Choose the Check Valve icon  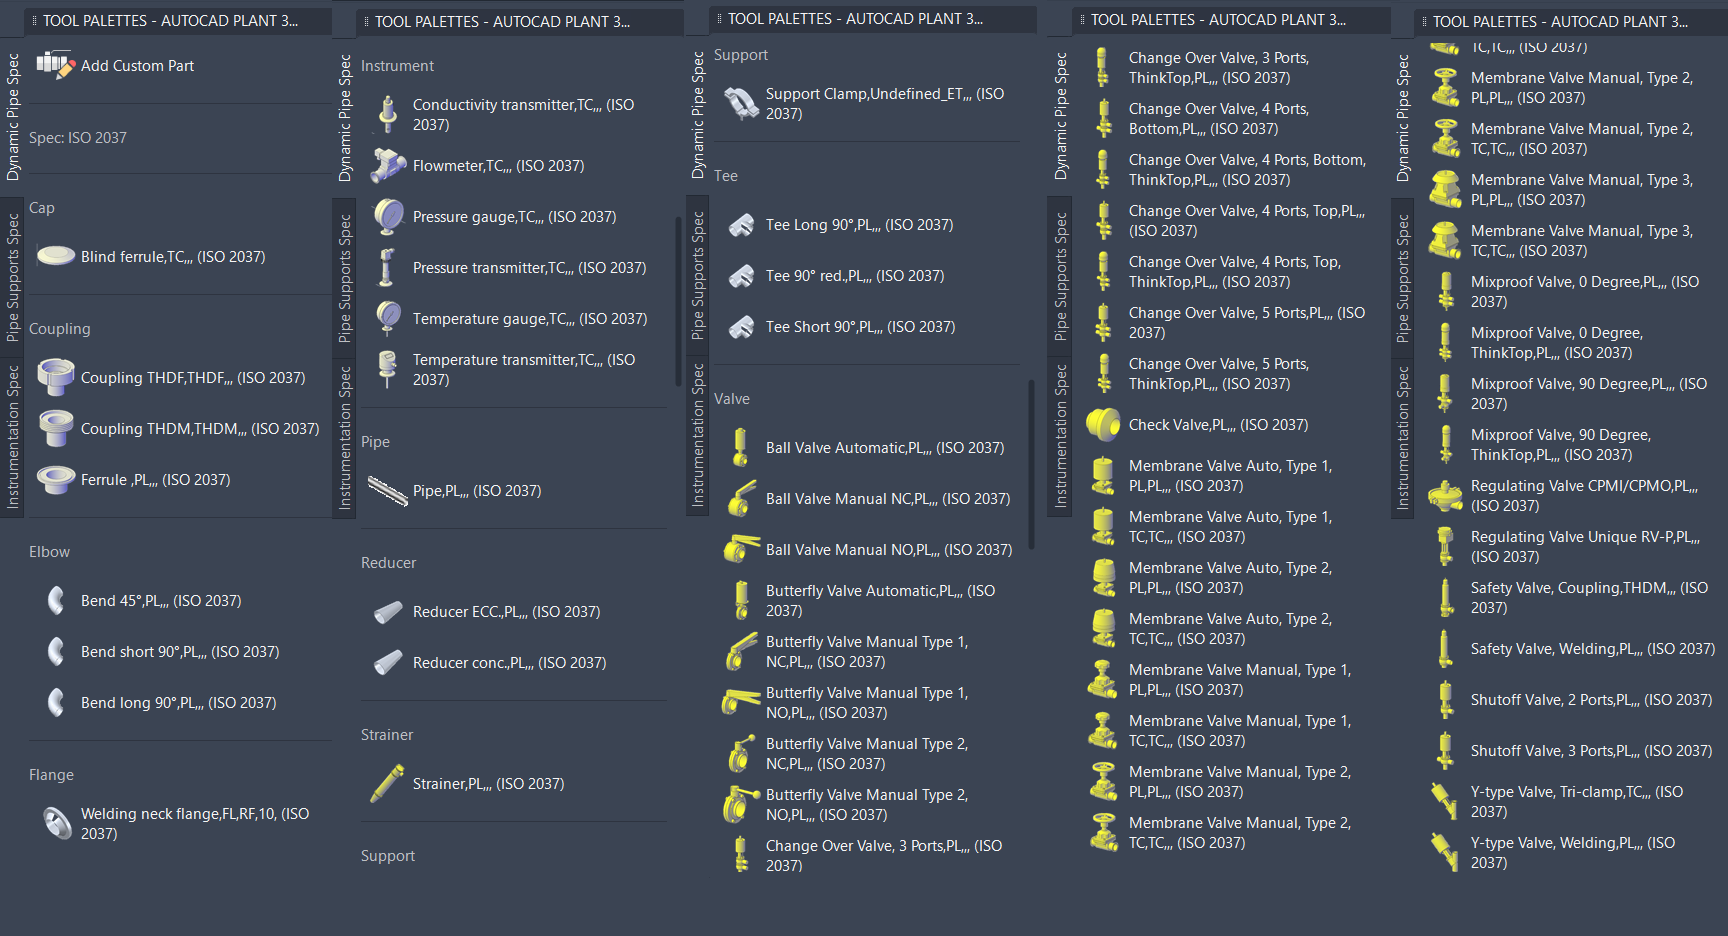point(1104,424)
